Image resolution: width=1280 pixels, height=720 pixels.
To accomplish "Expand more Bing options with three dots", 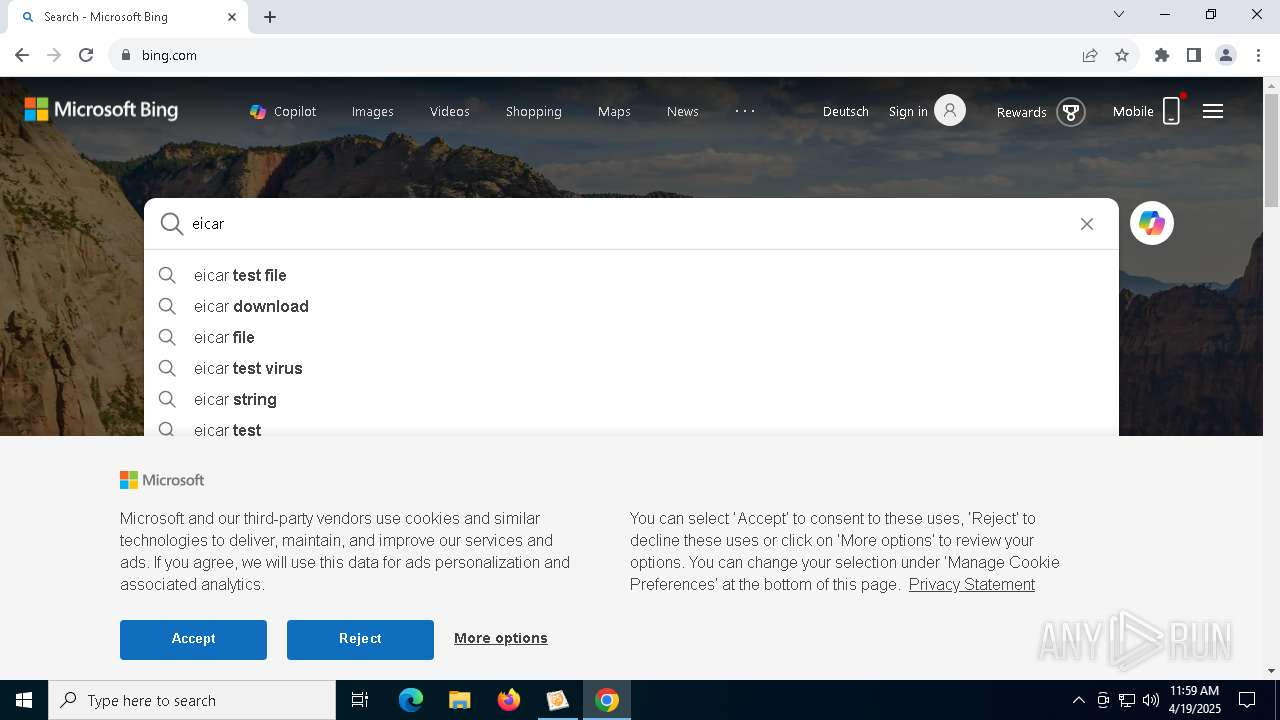I will (745, 111).
